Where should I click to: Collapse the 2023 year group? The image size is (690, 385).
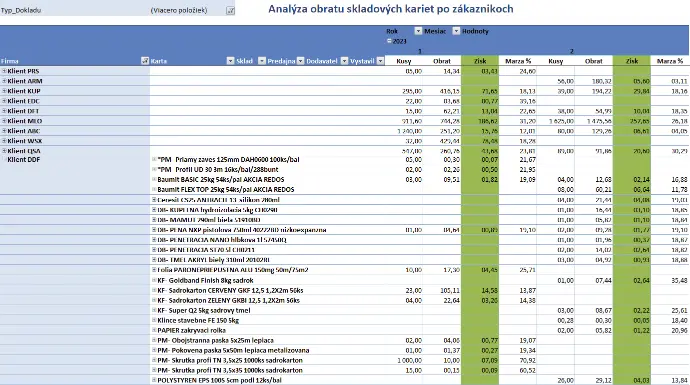389,41
